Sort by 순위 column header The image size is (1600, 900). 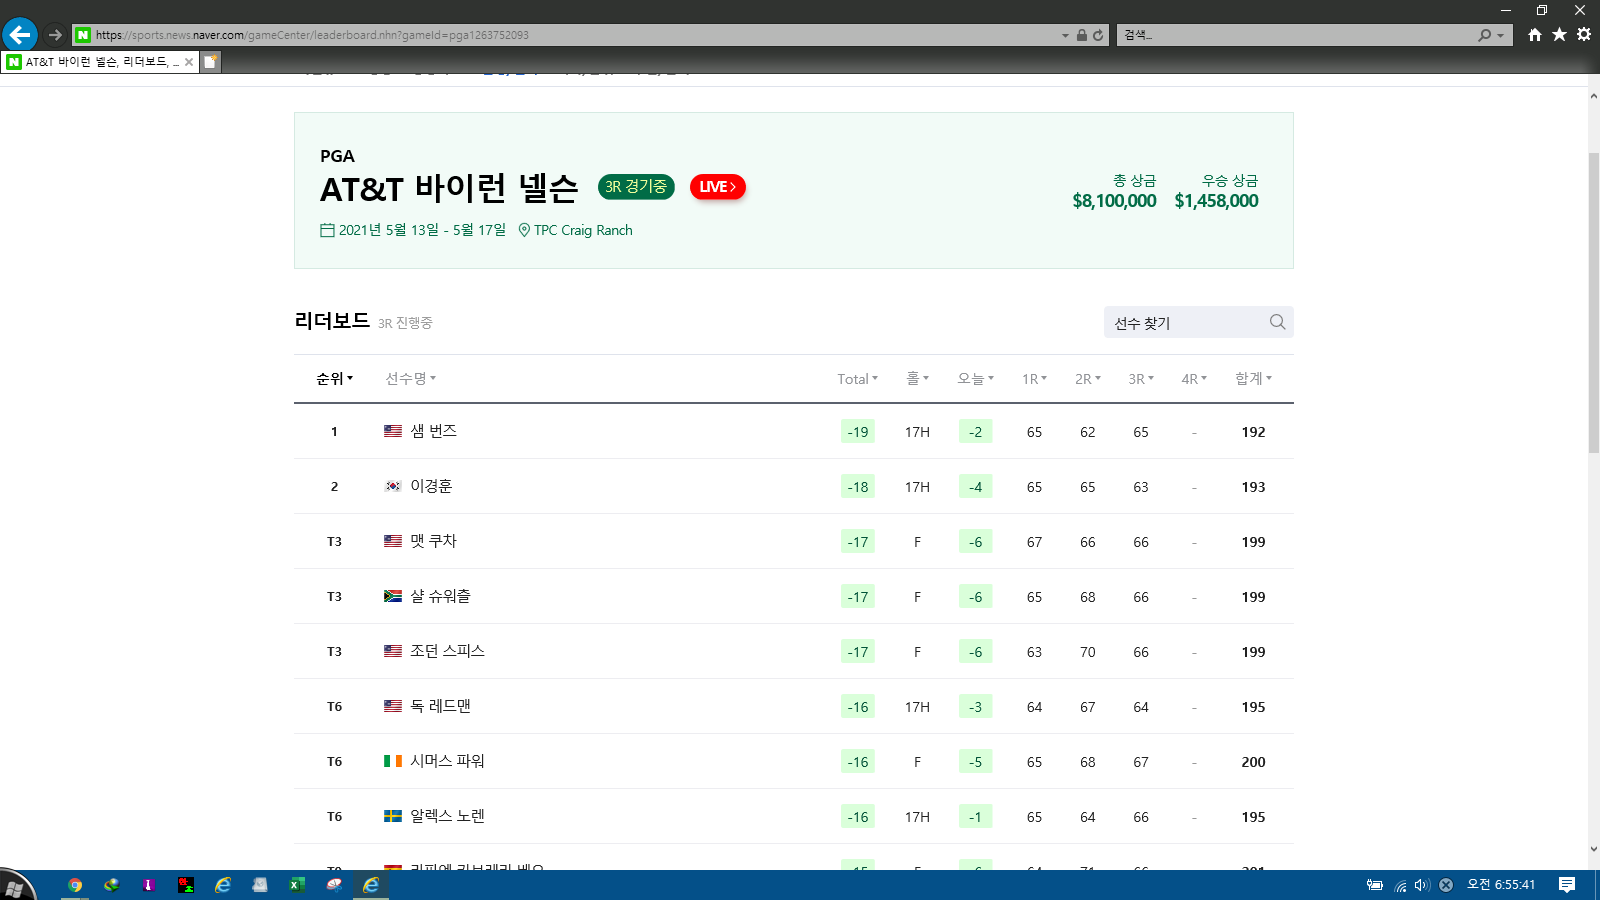[335, 379]
